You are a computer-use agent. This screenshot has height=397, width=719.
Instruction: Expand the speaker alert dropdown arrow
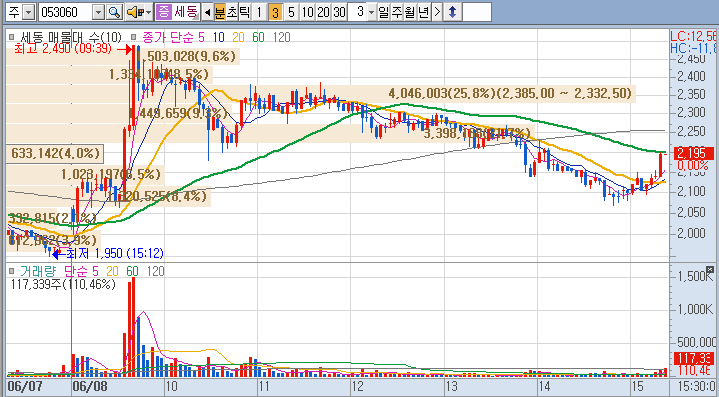coord(149,12)
